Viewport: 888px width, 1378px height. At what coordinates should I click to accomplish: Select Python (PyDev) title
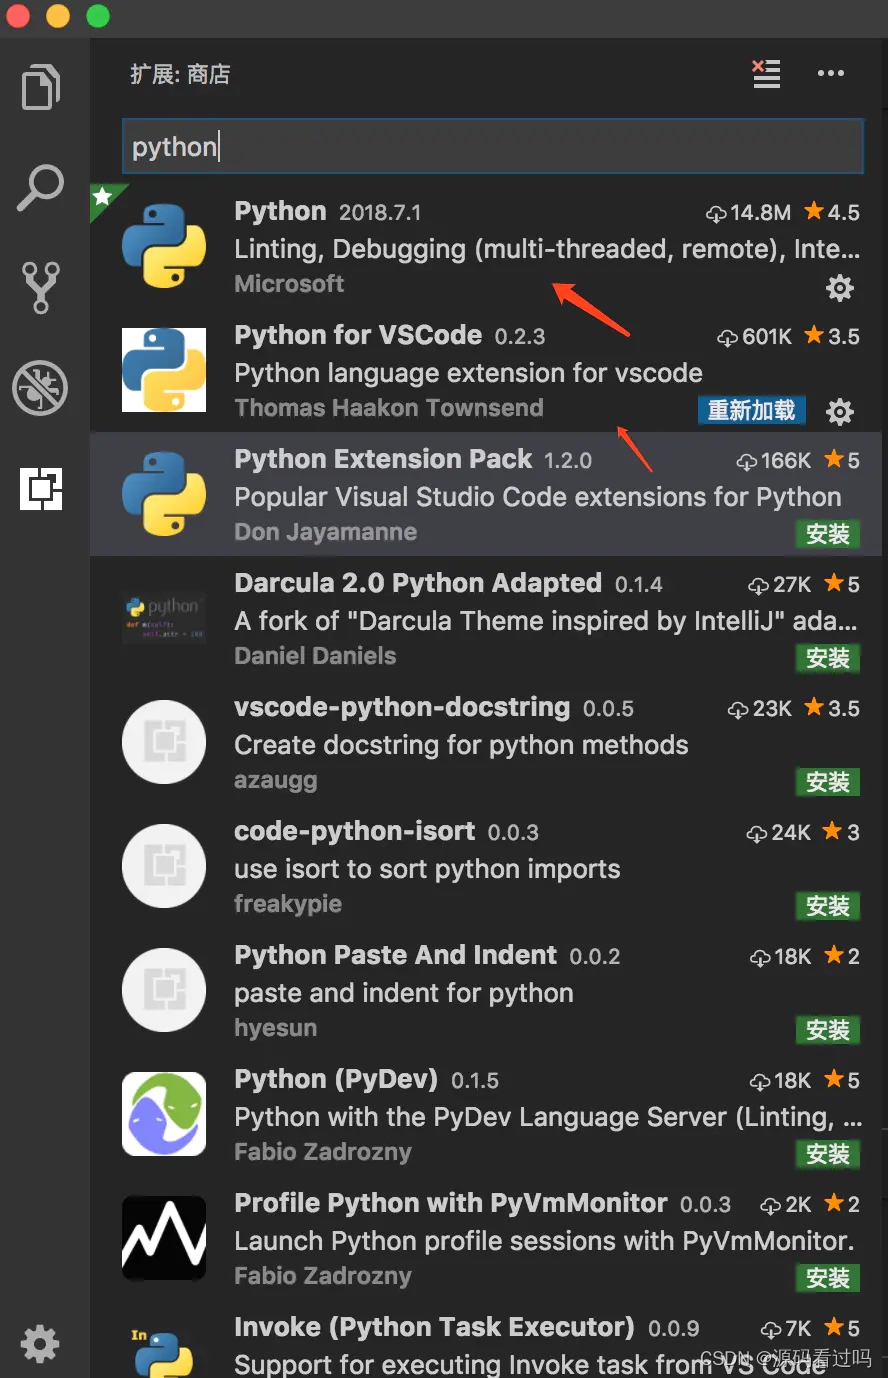[336, 1079]
